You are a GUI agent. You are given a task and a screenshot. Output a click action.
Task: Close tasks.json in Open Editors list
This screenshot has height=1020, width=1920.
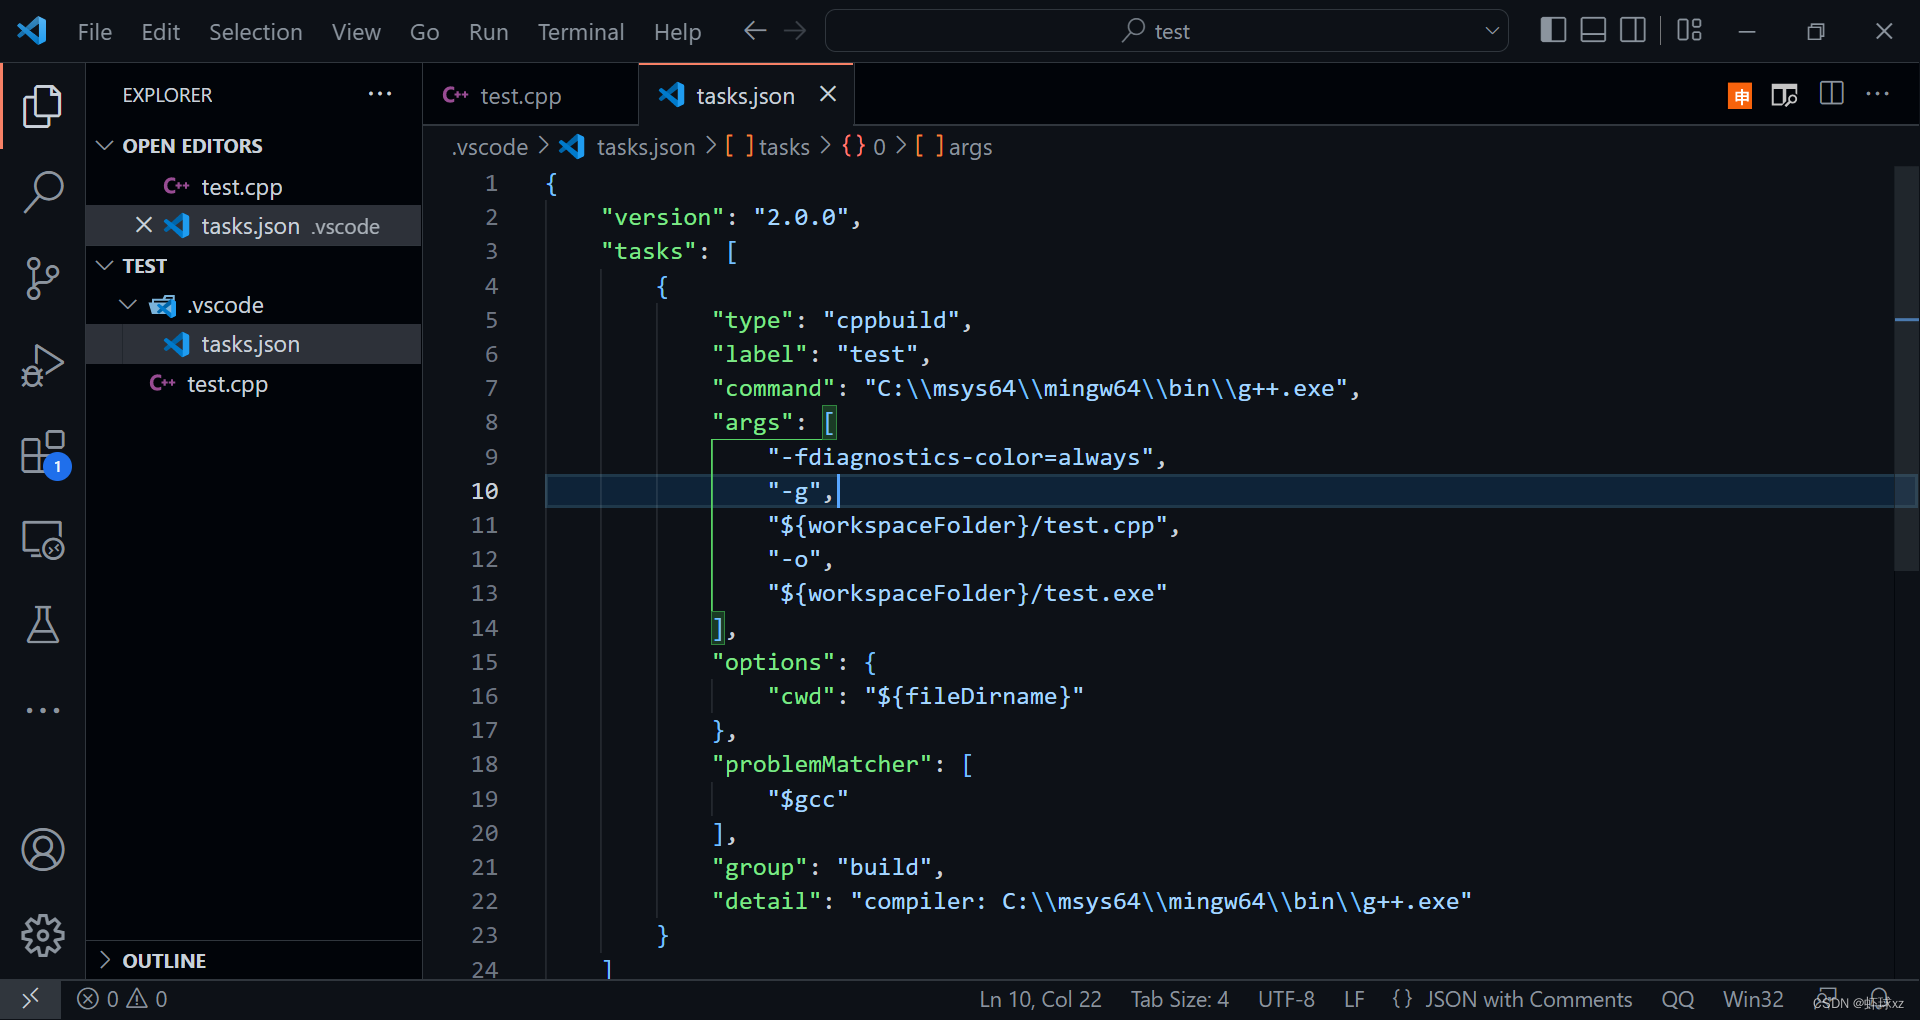click(144, 225)
